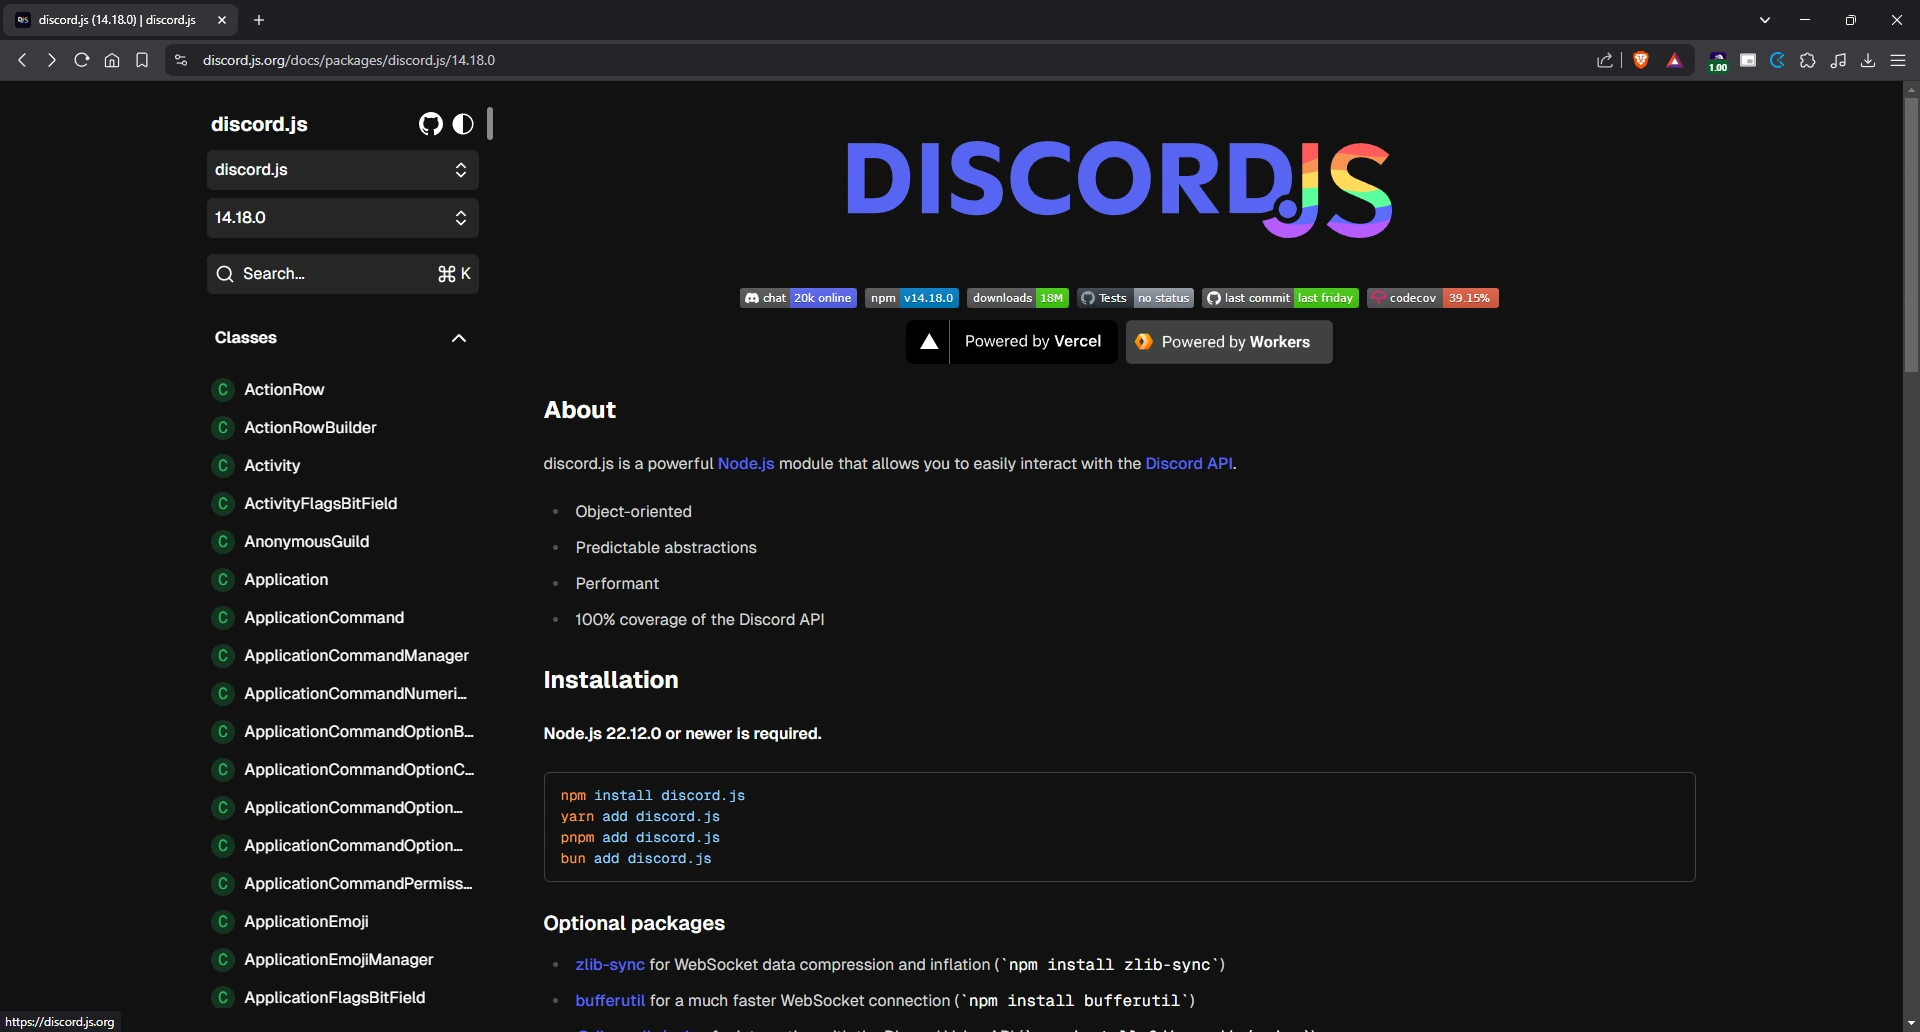
Task: Follow the Discord API link
Action: click(x=1189, y=464)
